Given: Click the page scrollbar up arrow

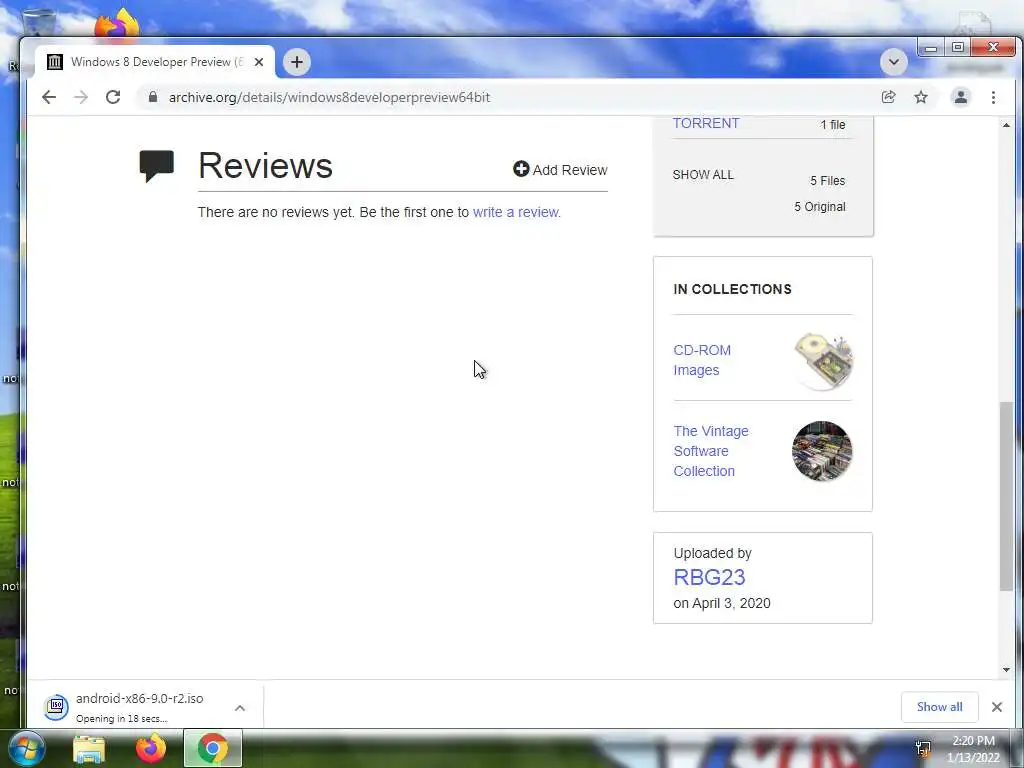Looking at the screenshot, I should coord(1006,124).
